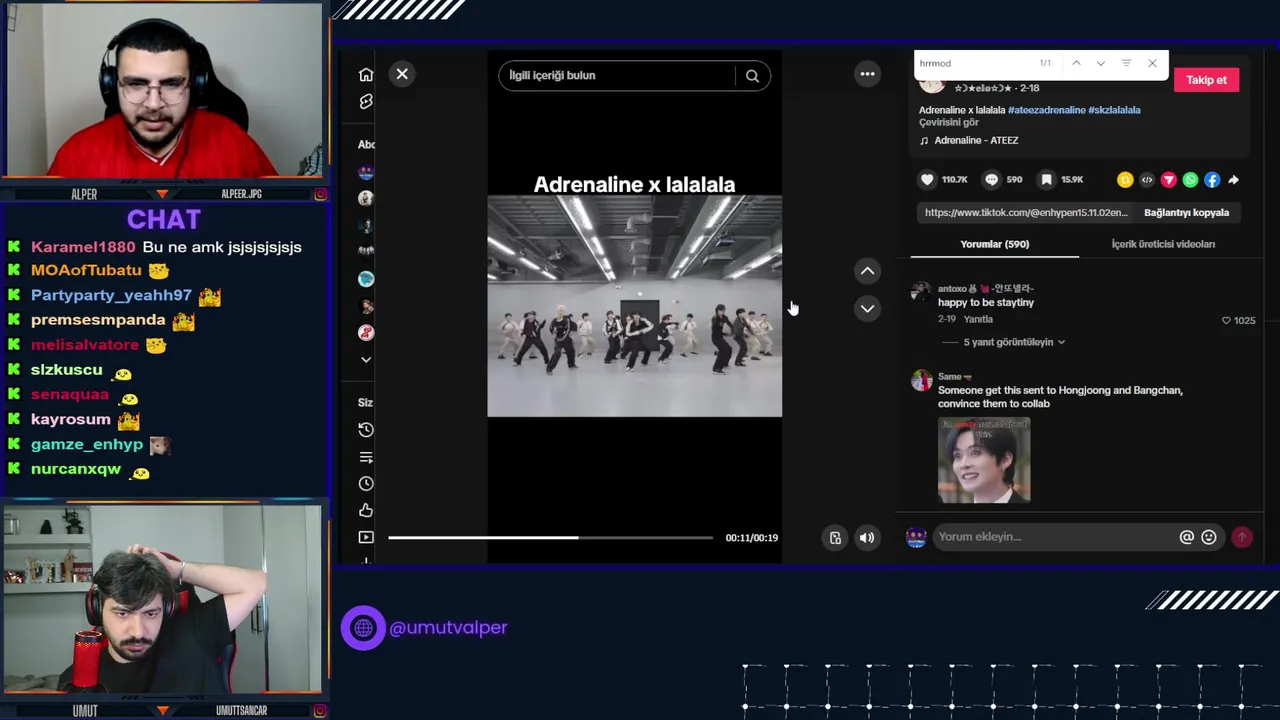The width and height of the screenshot is (1280, 720).
Task: Go to next find-in-page match
Action: click(x=1100, y=63)
